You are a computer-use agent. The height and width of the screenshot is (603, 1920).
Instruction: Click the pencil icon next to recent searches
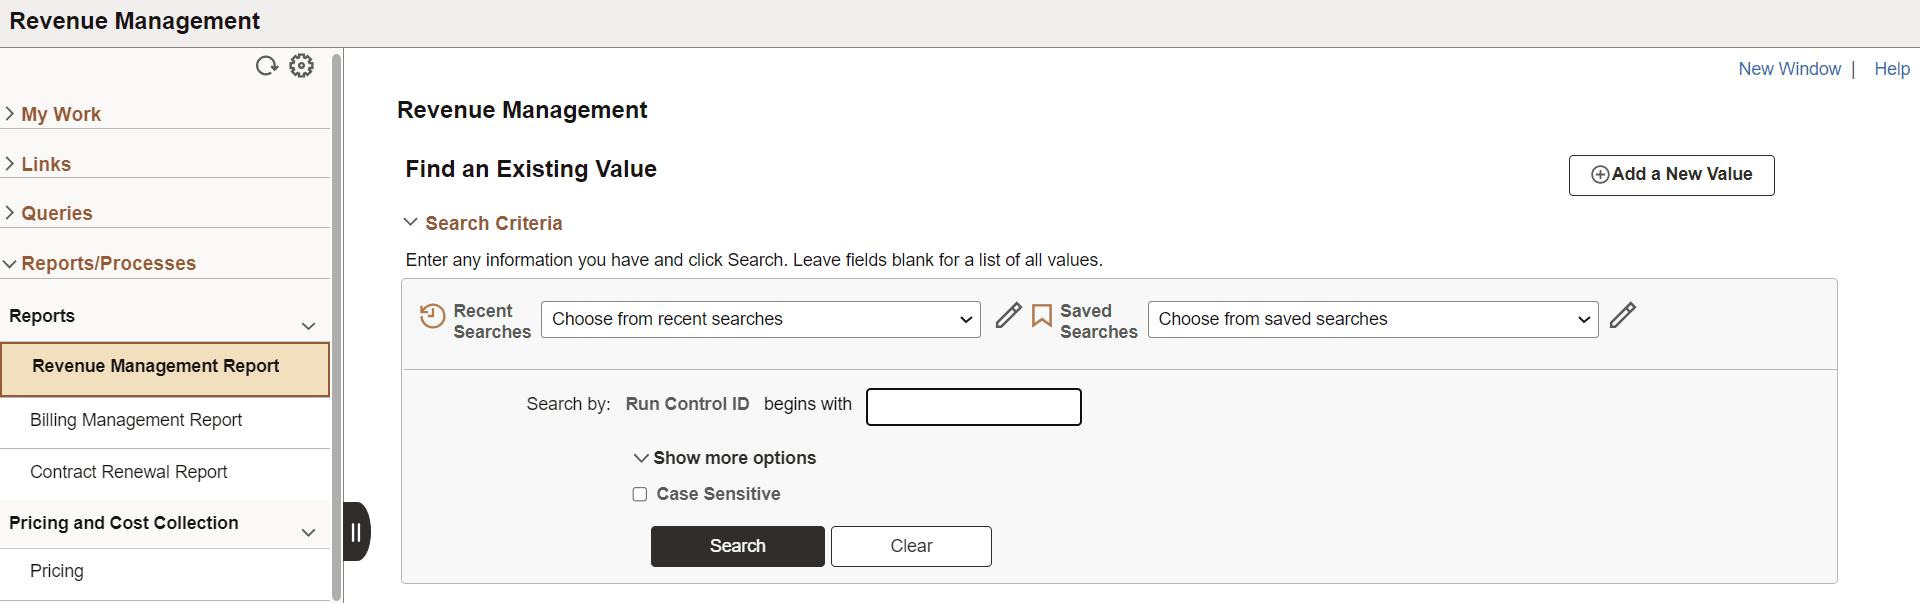[1008, 315]
